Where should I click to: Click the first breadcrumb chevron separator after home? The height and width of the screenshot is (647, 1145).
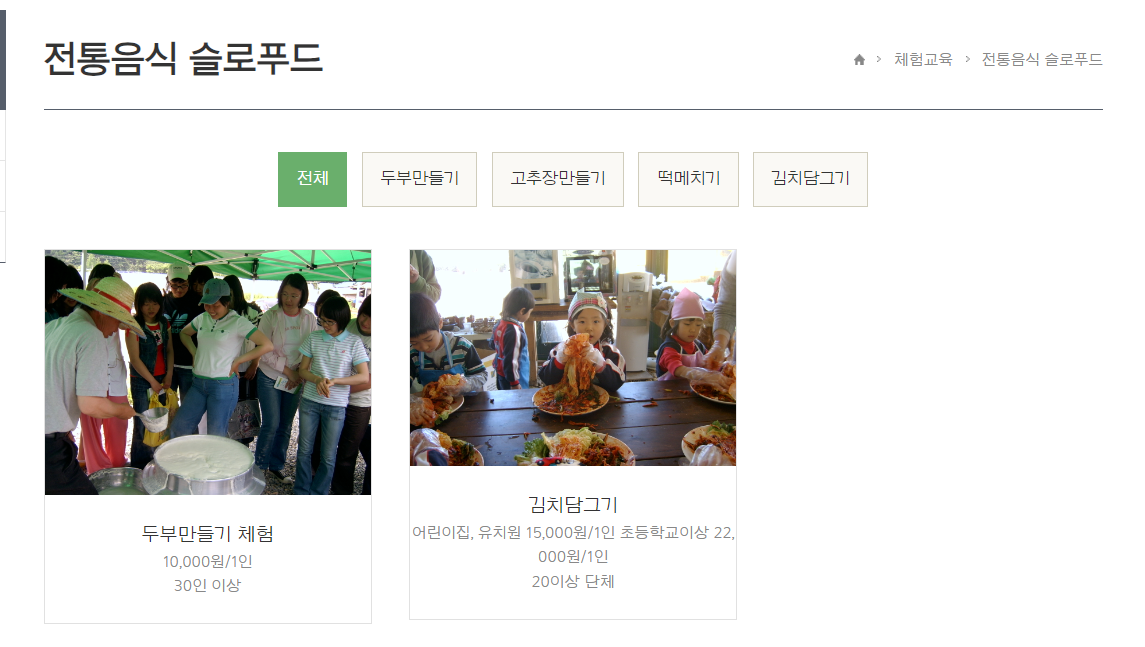[x=879, y=59]
